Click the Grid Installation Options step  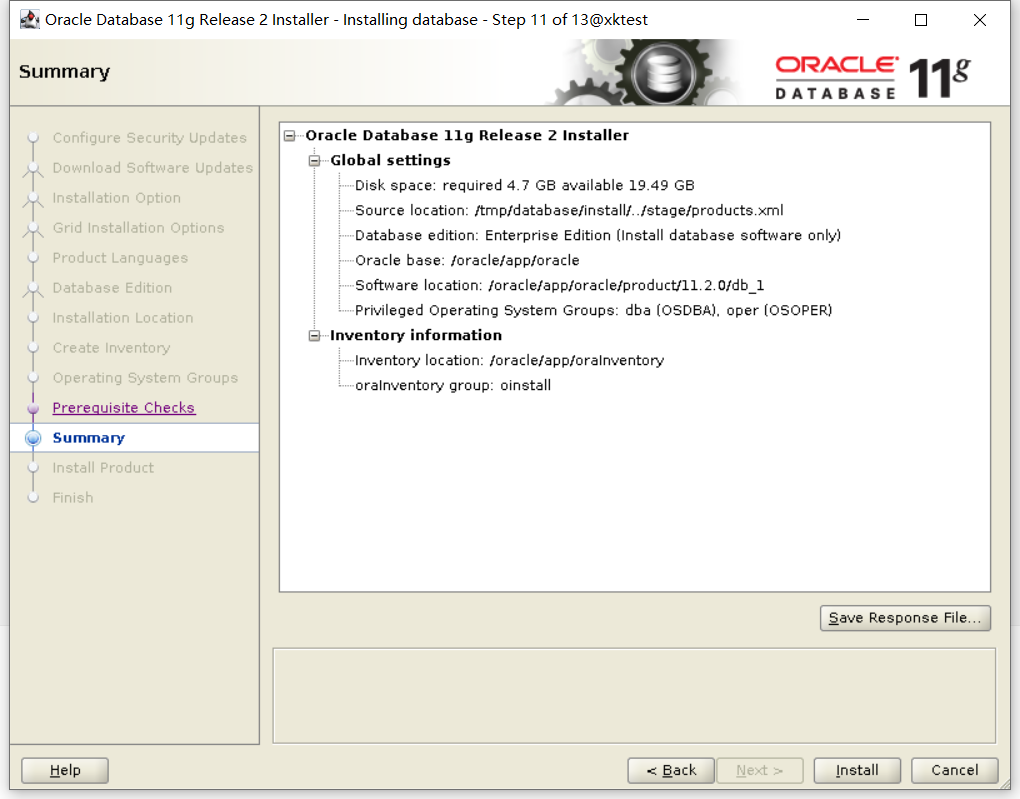click(139, 228)
